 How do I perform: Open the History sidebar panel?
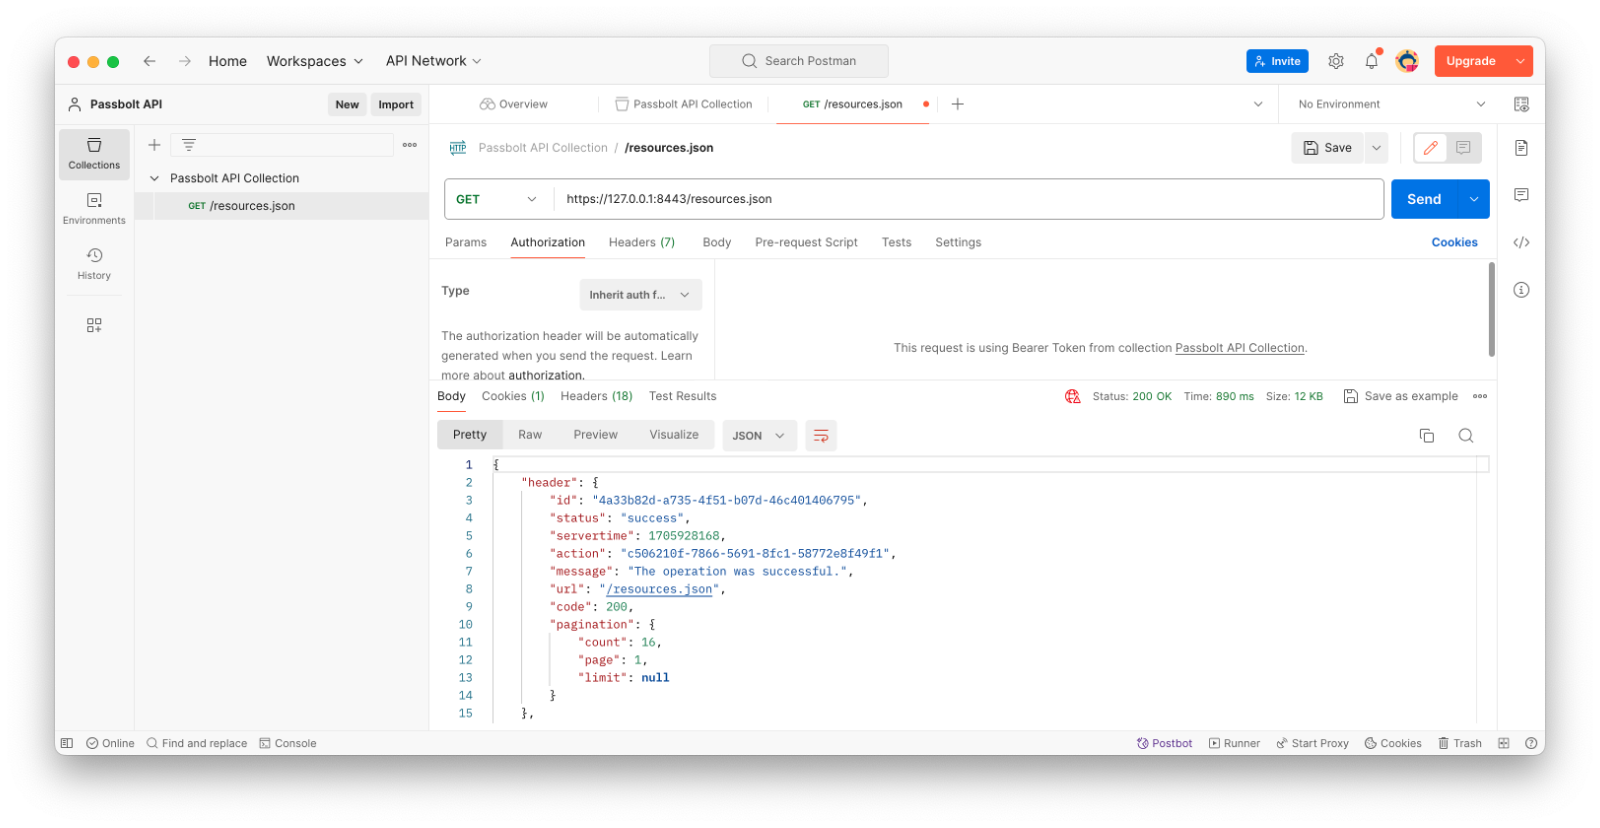94,264
